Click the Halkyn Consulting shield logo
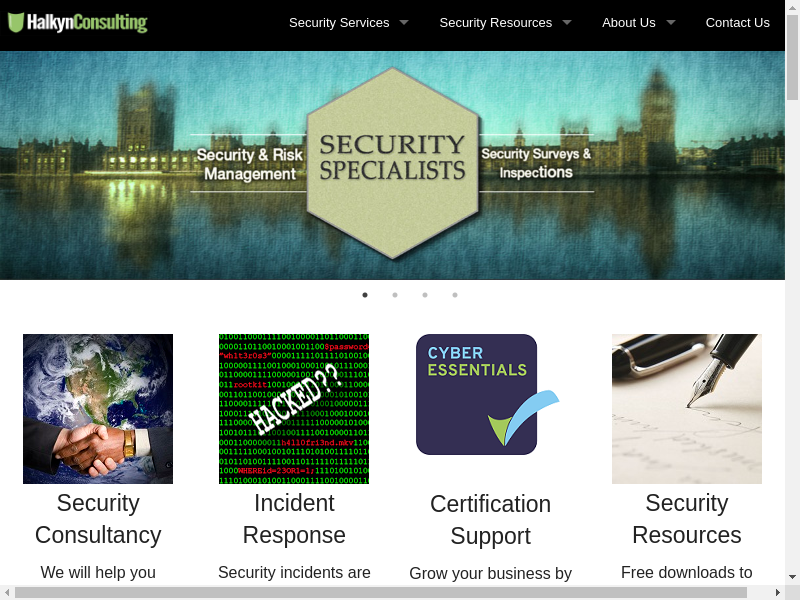 (78, 22)
